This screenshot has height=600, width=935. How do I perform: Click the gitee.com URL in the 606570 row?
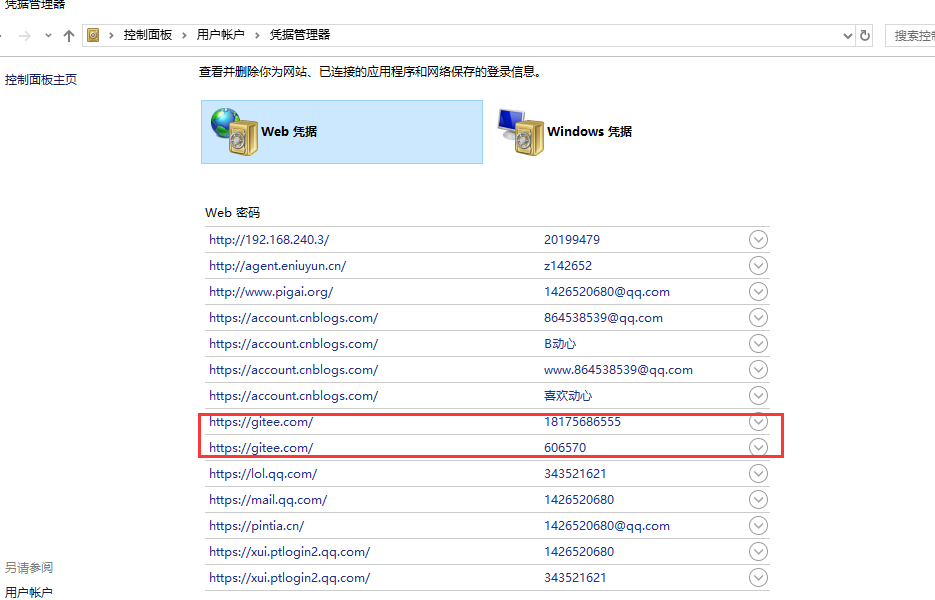(261, 448)
